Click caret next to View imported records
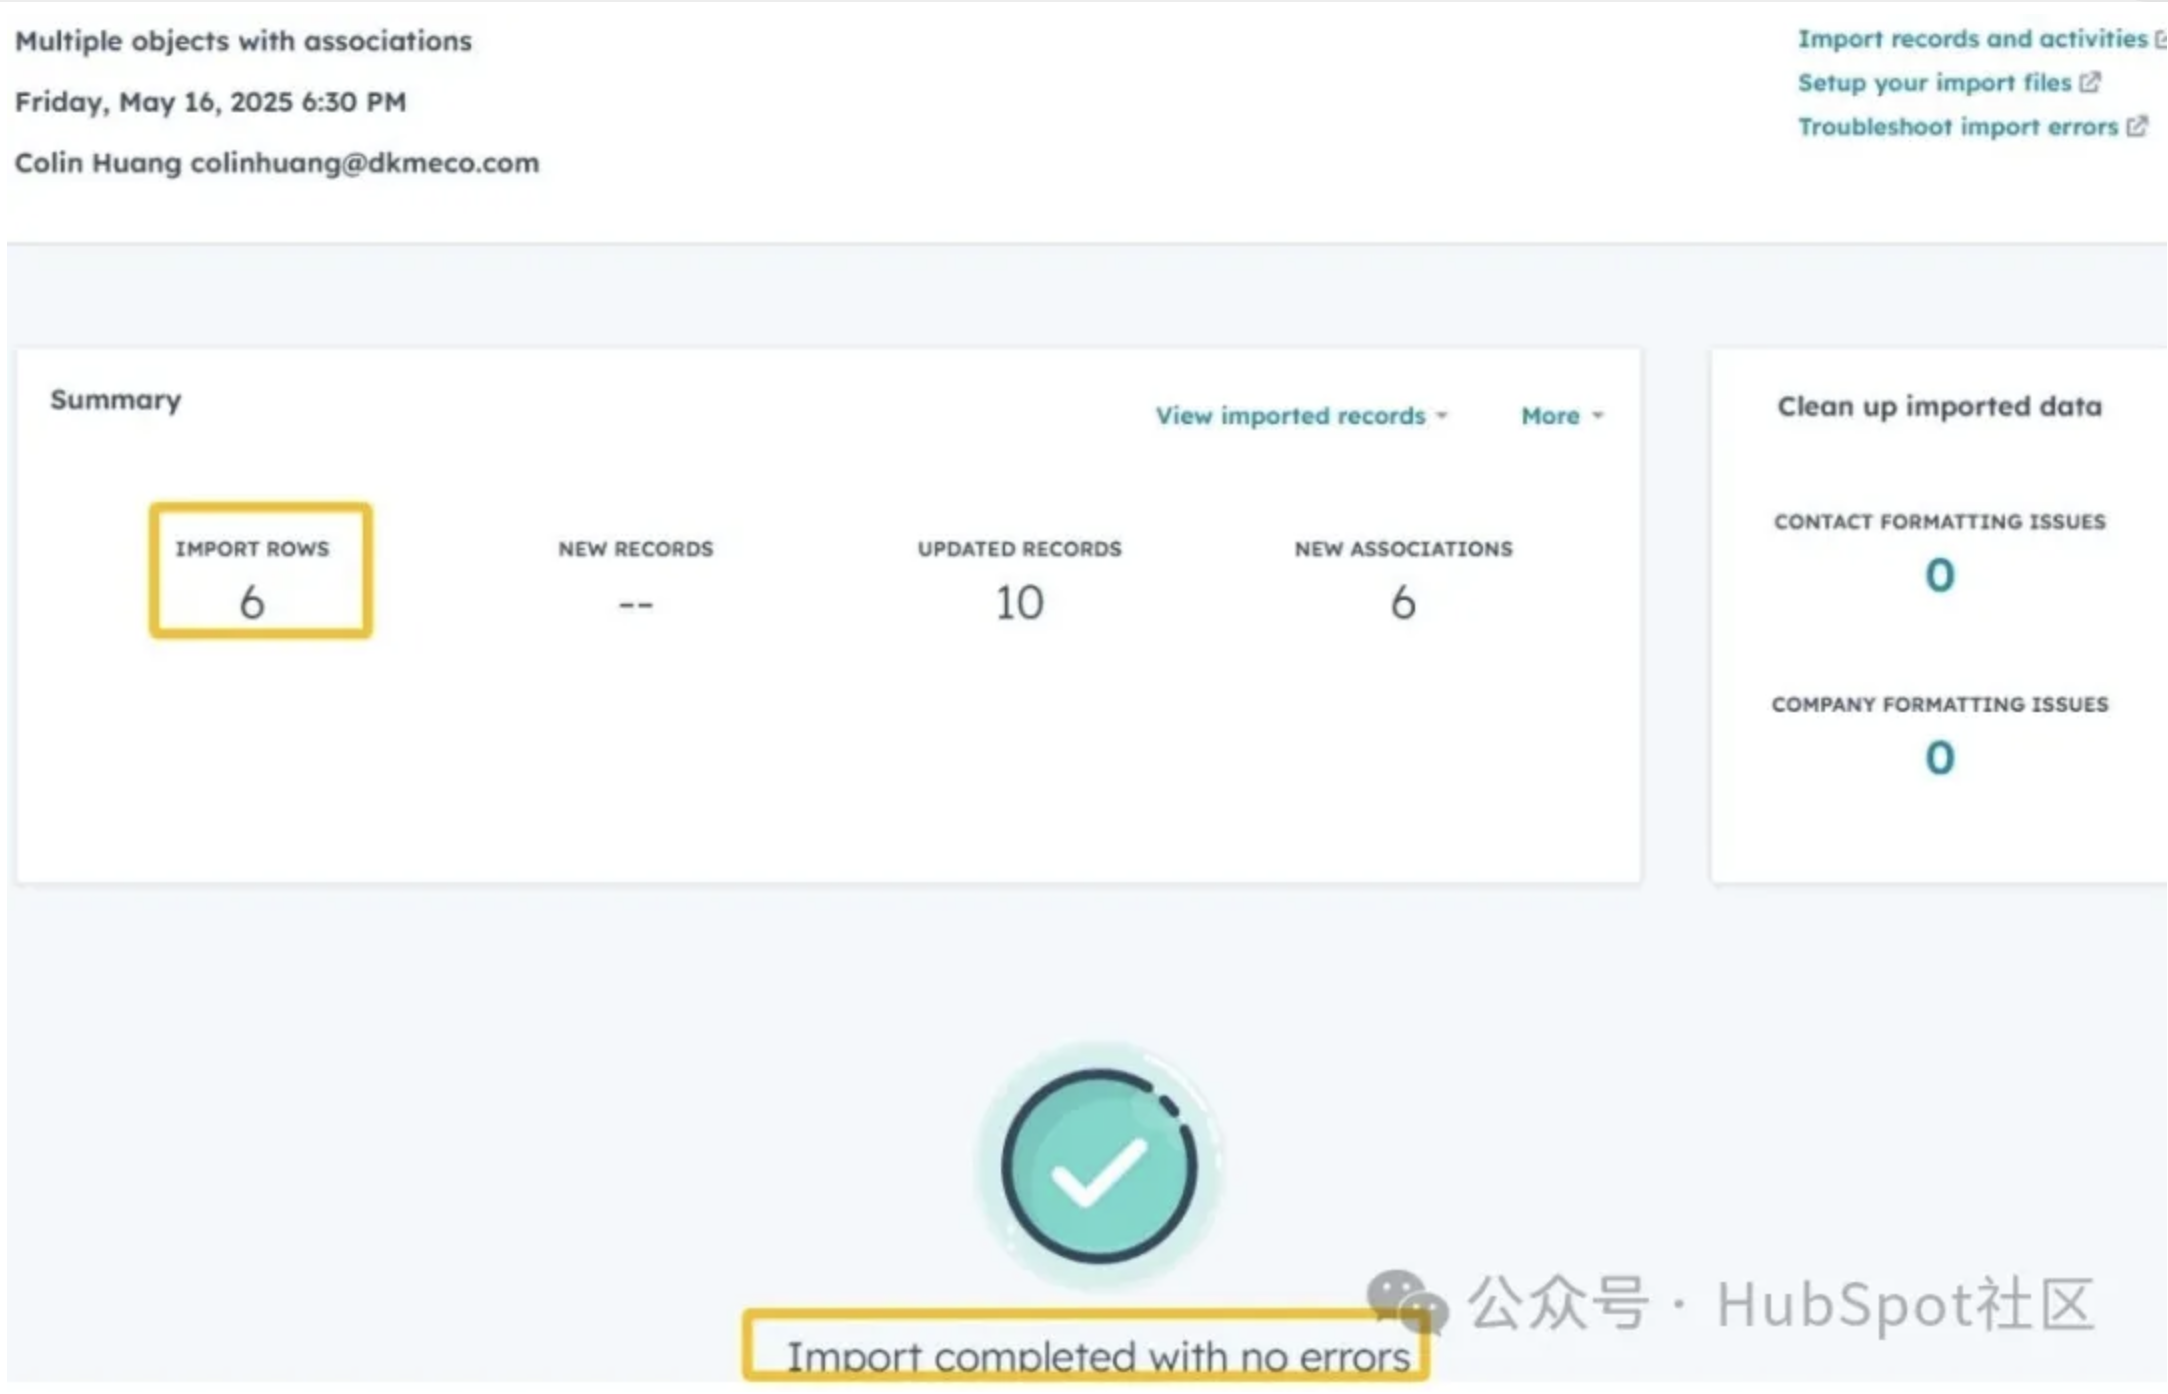The height and width of the screenshot is (1394, 2168). (x=1442, y=416)
